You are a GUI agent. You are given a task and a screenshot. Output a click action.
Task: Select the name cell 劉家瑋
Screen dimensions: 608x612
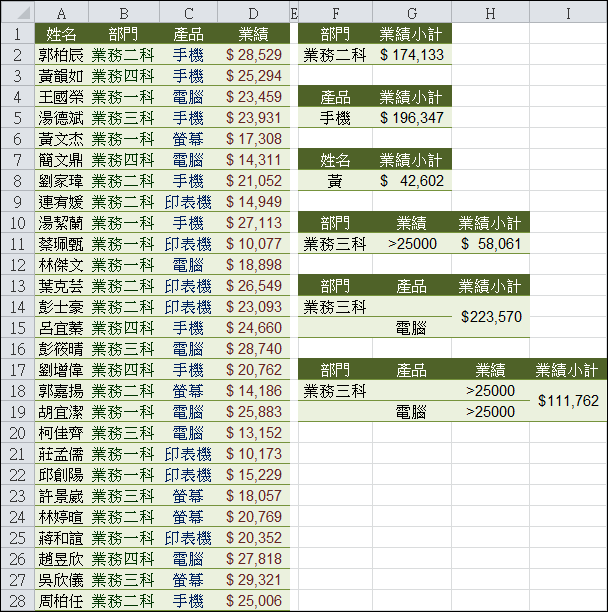[61, 181]
